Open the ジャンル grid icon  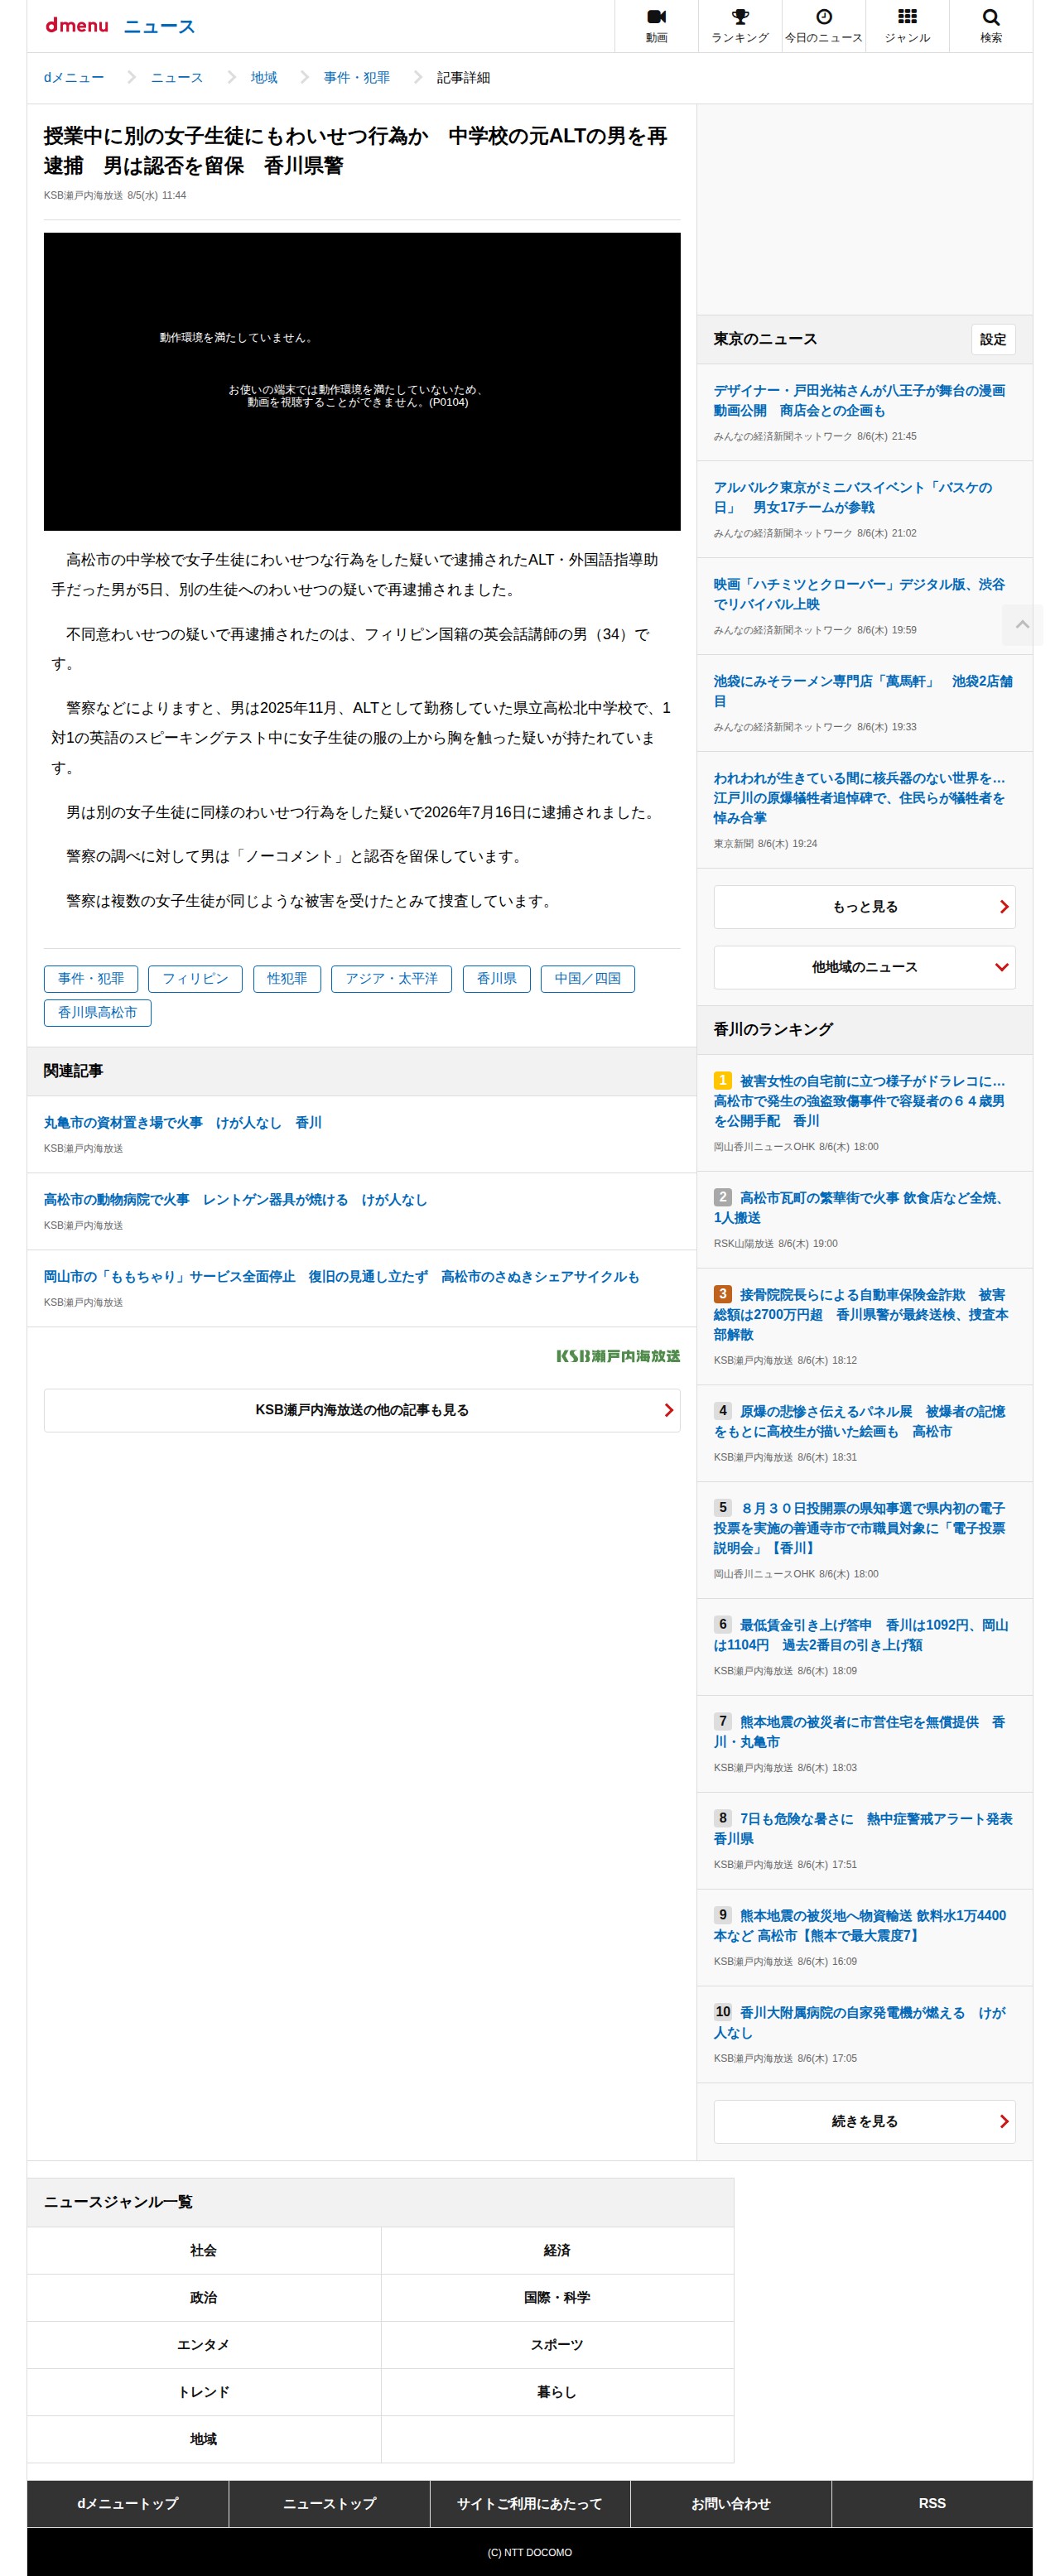pyautogui.click(x=907, y=26)
